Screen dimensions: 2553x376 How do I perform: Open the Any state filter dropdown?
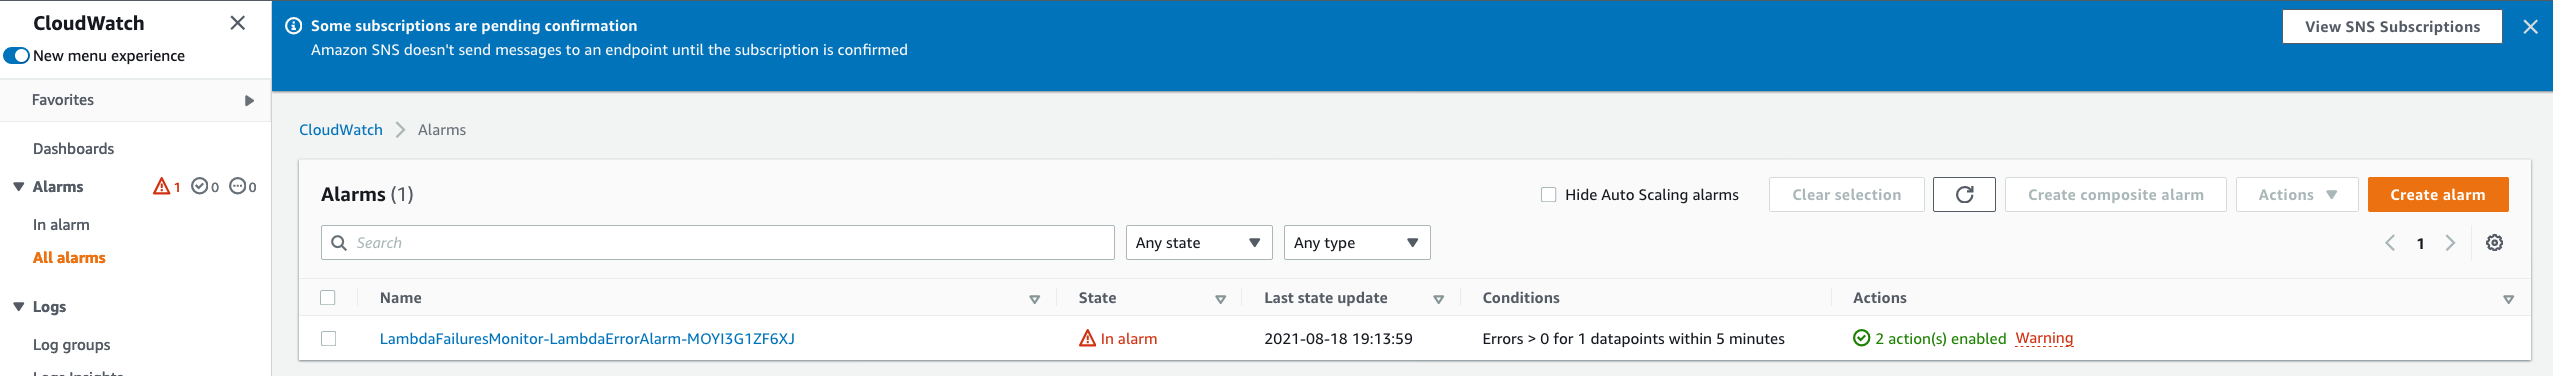1198,243
